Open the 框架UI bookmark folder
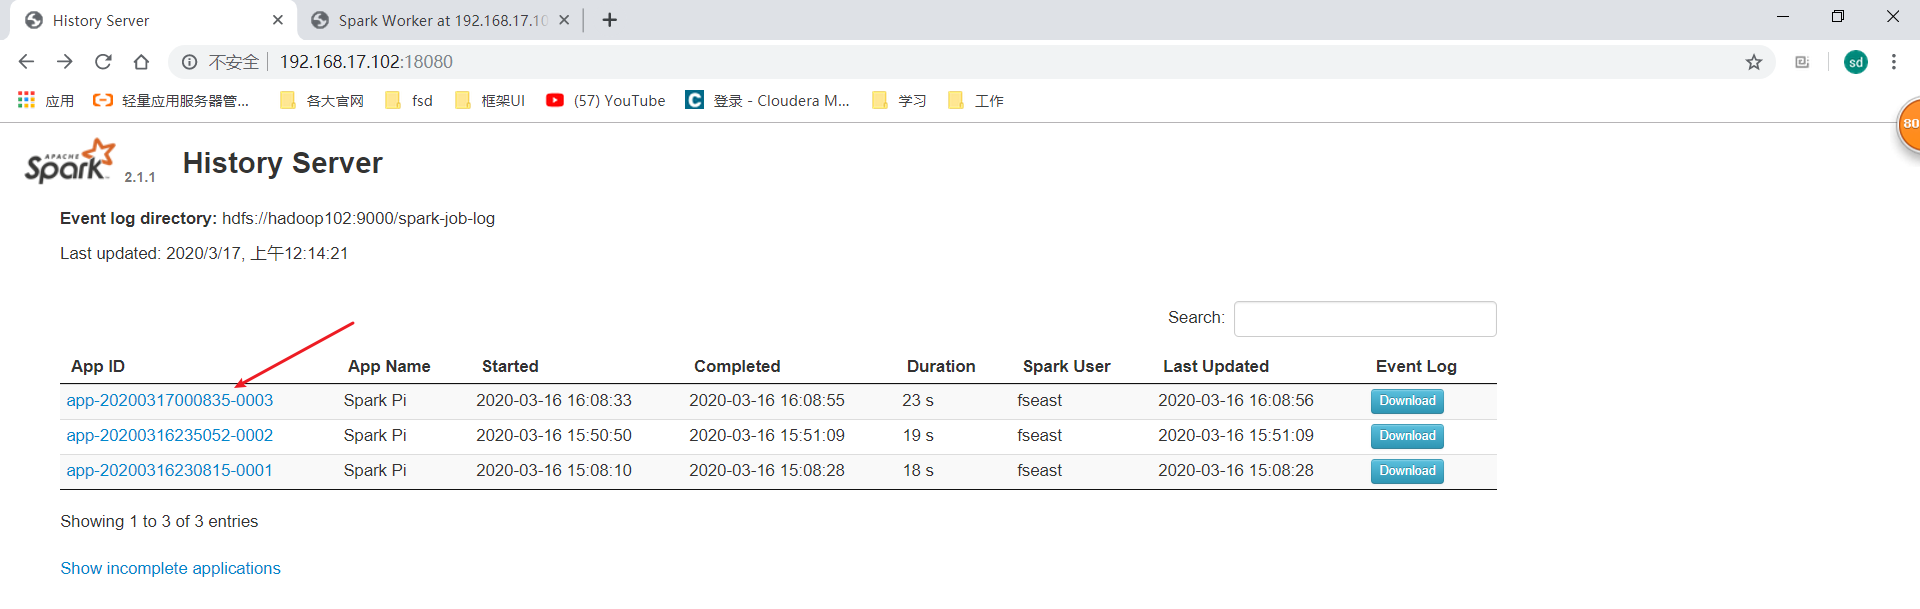1920x609 pixels. coord(490,101)
